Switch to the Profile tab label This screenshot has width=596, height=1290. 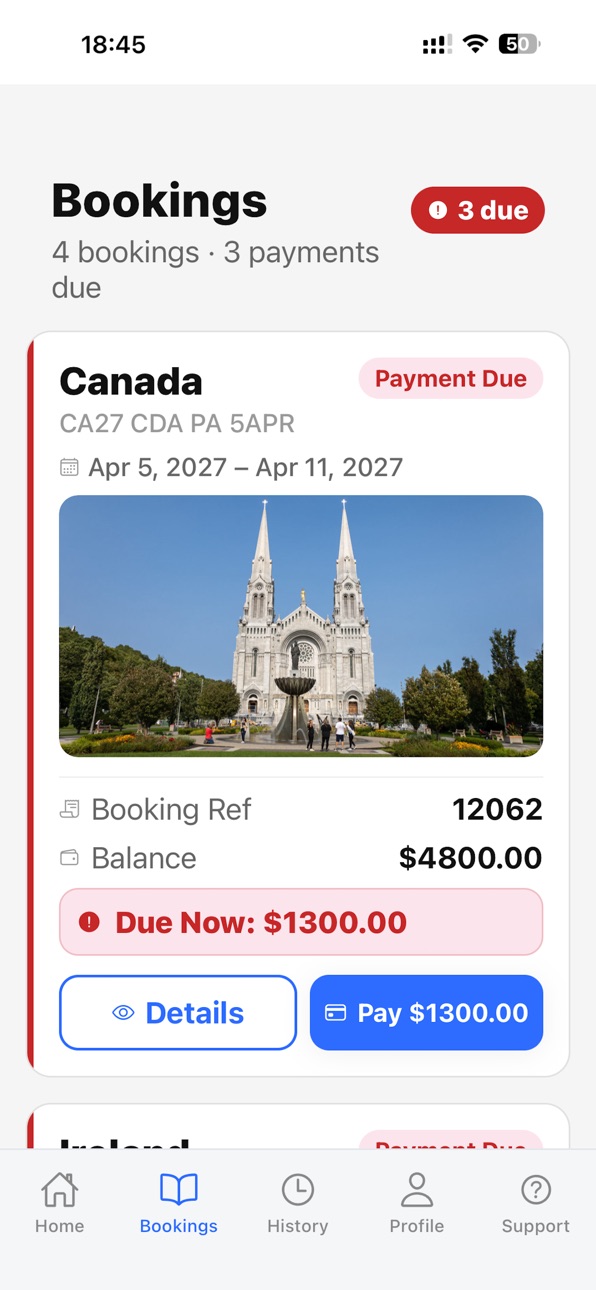pos(417,1226)
